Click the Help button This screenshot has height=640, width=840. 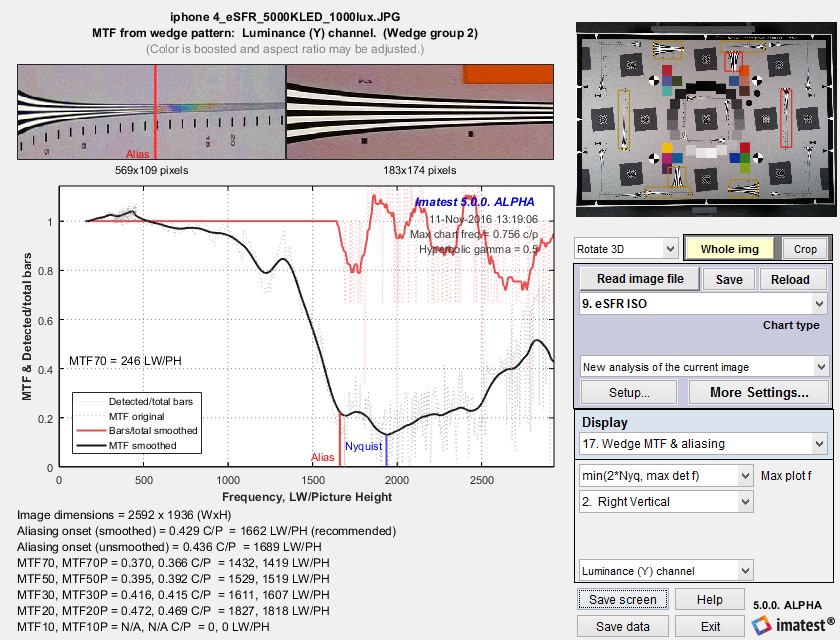pyautogui.click(x=709, y=599)
